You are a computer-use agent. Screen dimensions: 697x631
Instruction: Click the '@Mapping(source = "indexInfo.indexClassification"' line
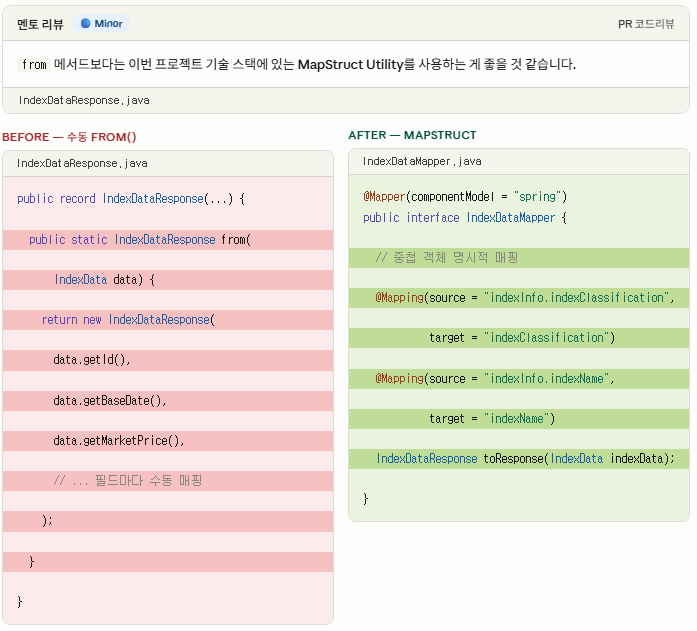coord(519,298)
